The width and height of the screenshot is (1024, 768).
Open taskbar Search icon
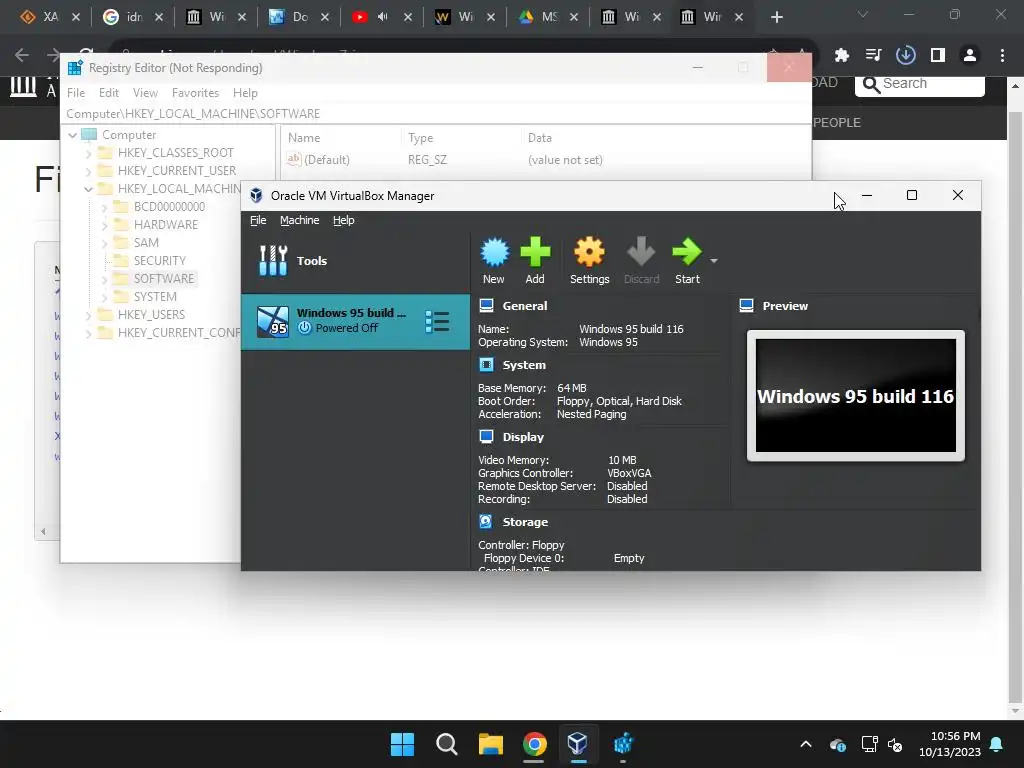click(447, 744)
